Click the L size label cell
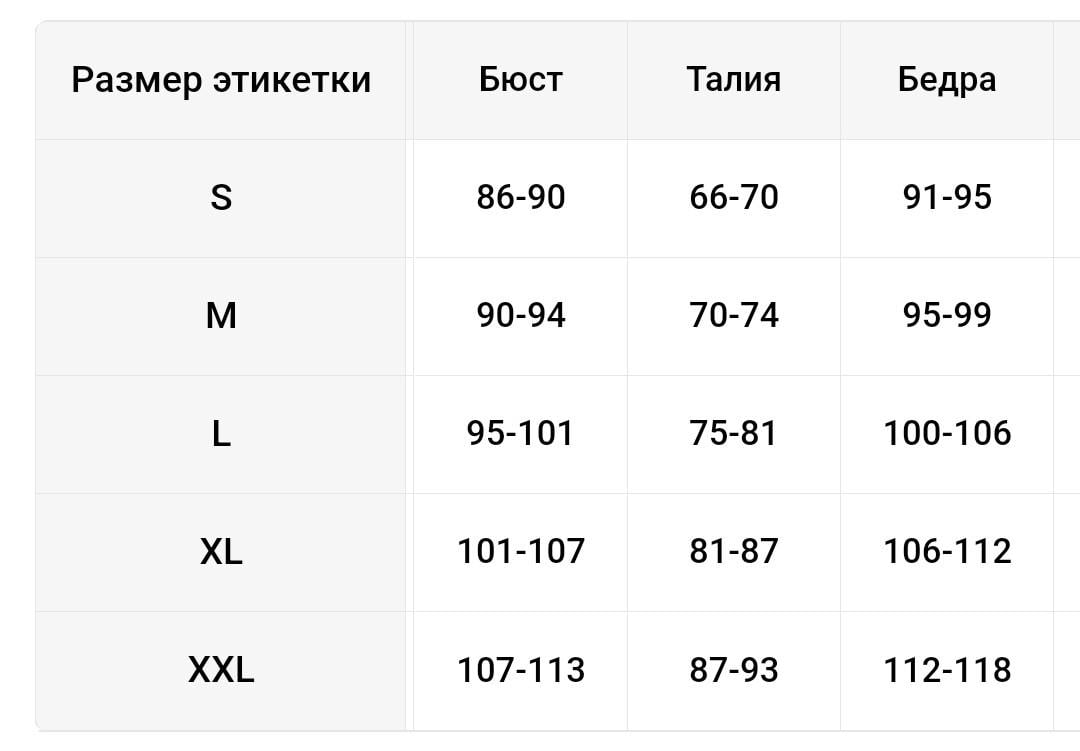Image resolution: width=1080 pixels, height=751 pixels. point(221,434)
